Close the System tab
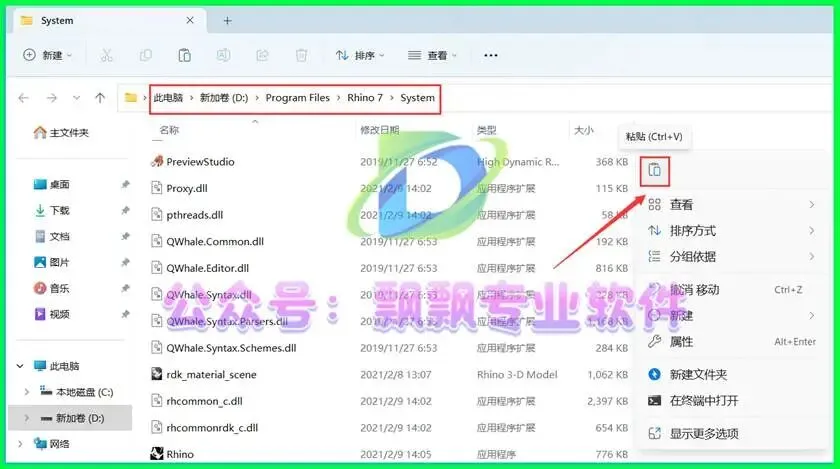The height and width of the screenshot is (469, 840). click(x=190, y=20)
